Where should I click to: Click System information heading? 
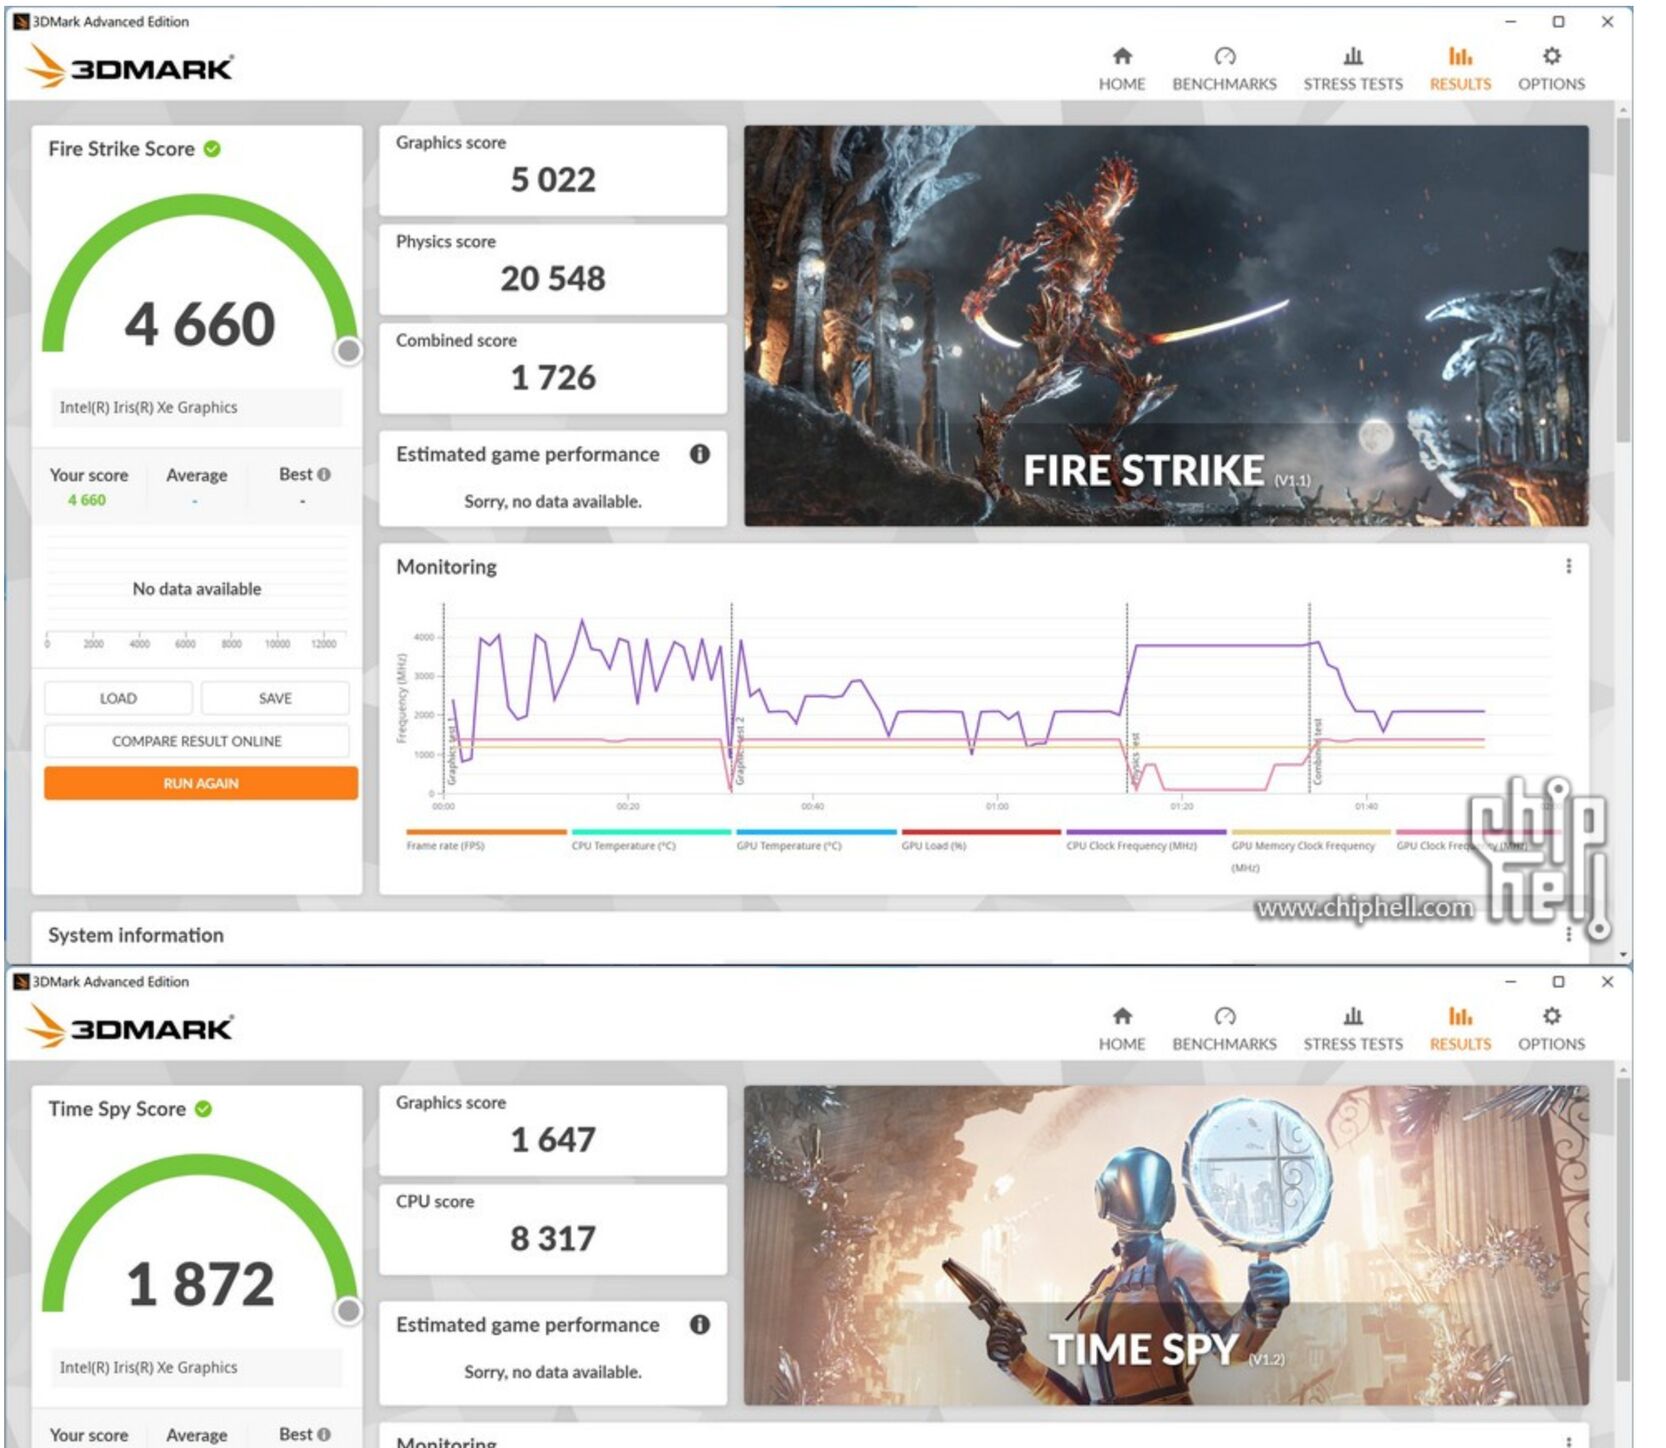click(136, 935)
